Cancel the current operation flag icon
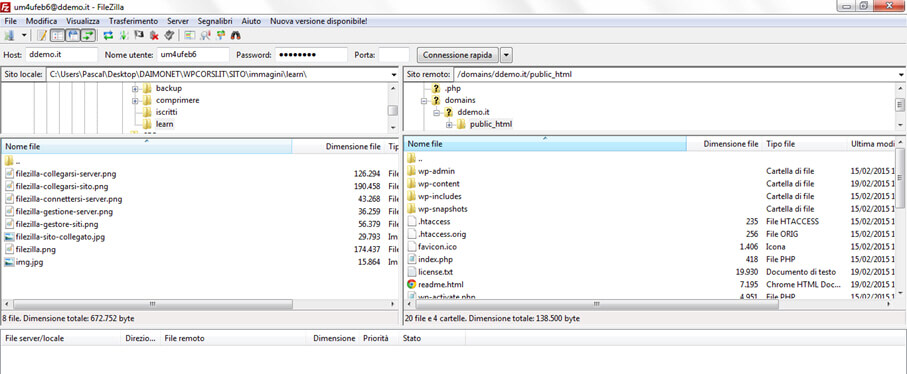The height and width of the screenshot is (374, 907). pyautogui.click(x=139, y=35)
